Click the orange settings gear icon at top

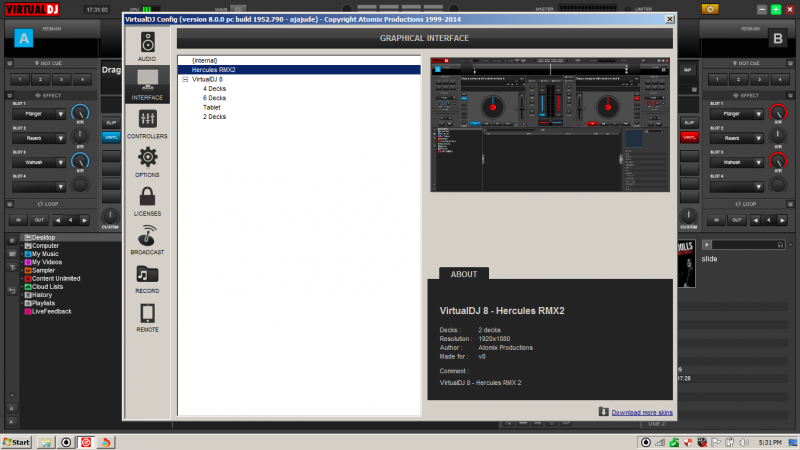click(710, 9)
